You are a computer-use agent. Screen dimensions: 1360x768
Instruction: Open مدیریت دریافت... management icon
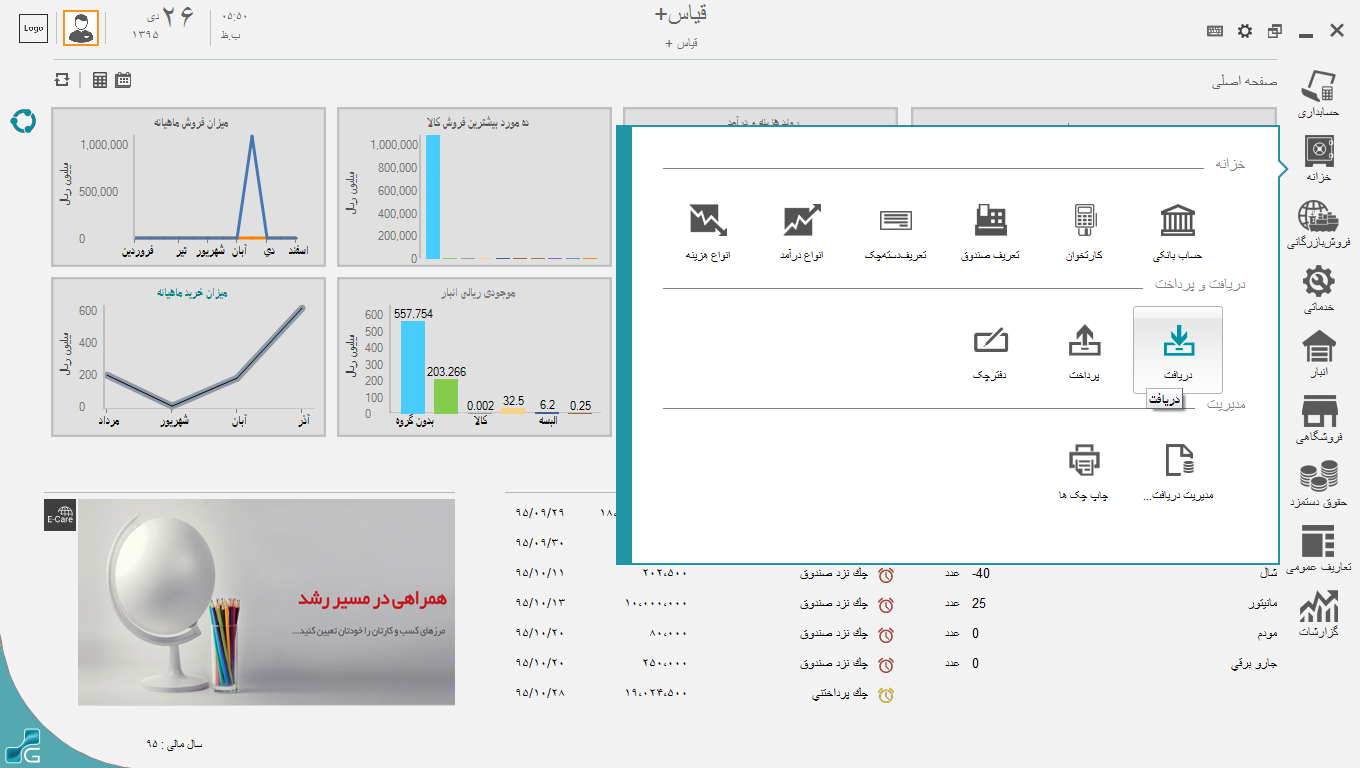[x=1178, y=472]
